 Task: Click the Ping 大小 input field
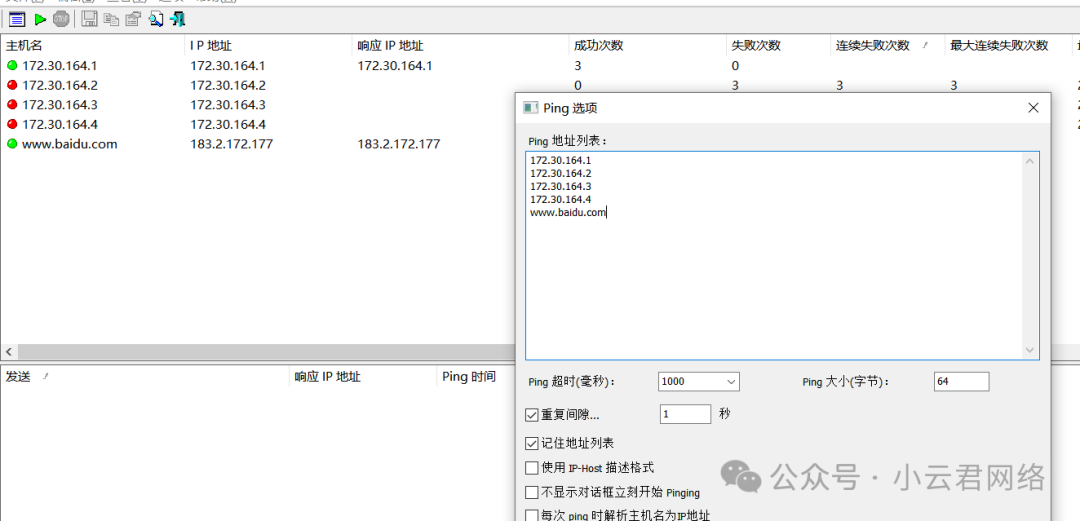click(960, 381)
